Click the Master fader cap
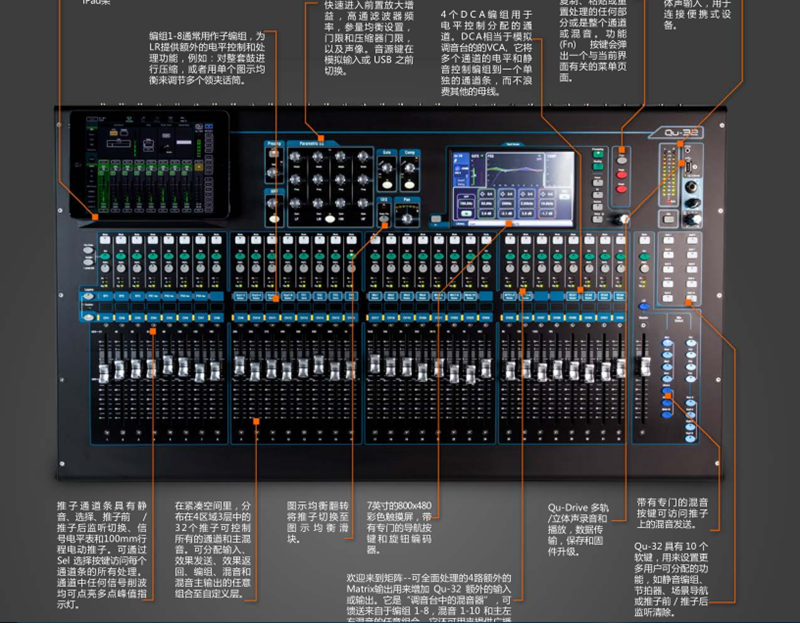Viewport: 800px width, 623px height. click(645, 366)
